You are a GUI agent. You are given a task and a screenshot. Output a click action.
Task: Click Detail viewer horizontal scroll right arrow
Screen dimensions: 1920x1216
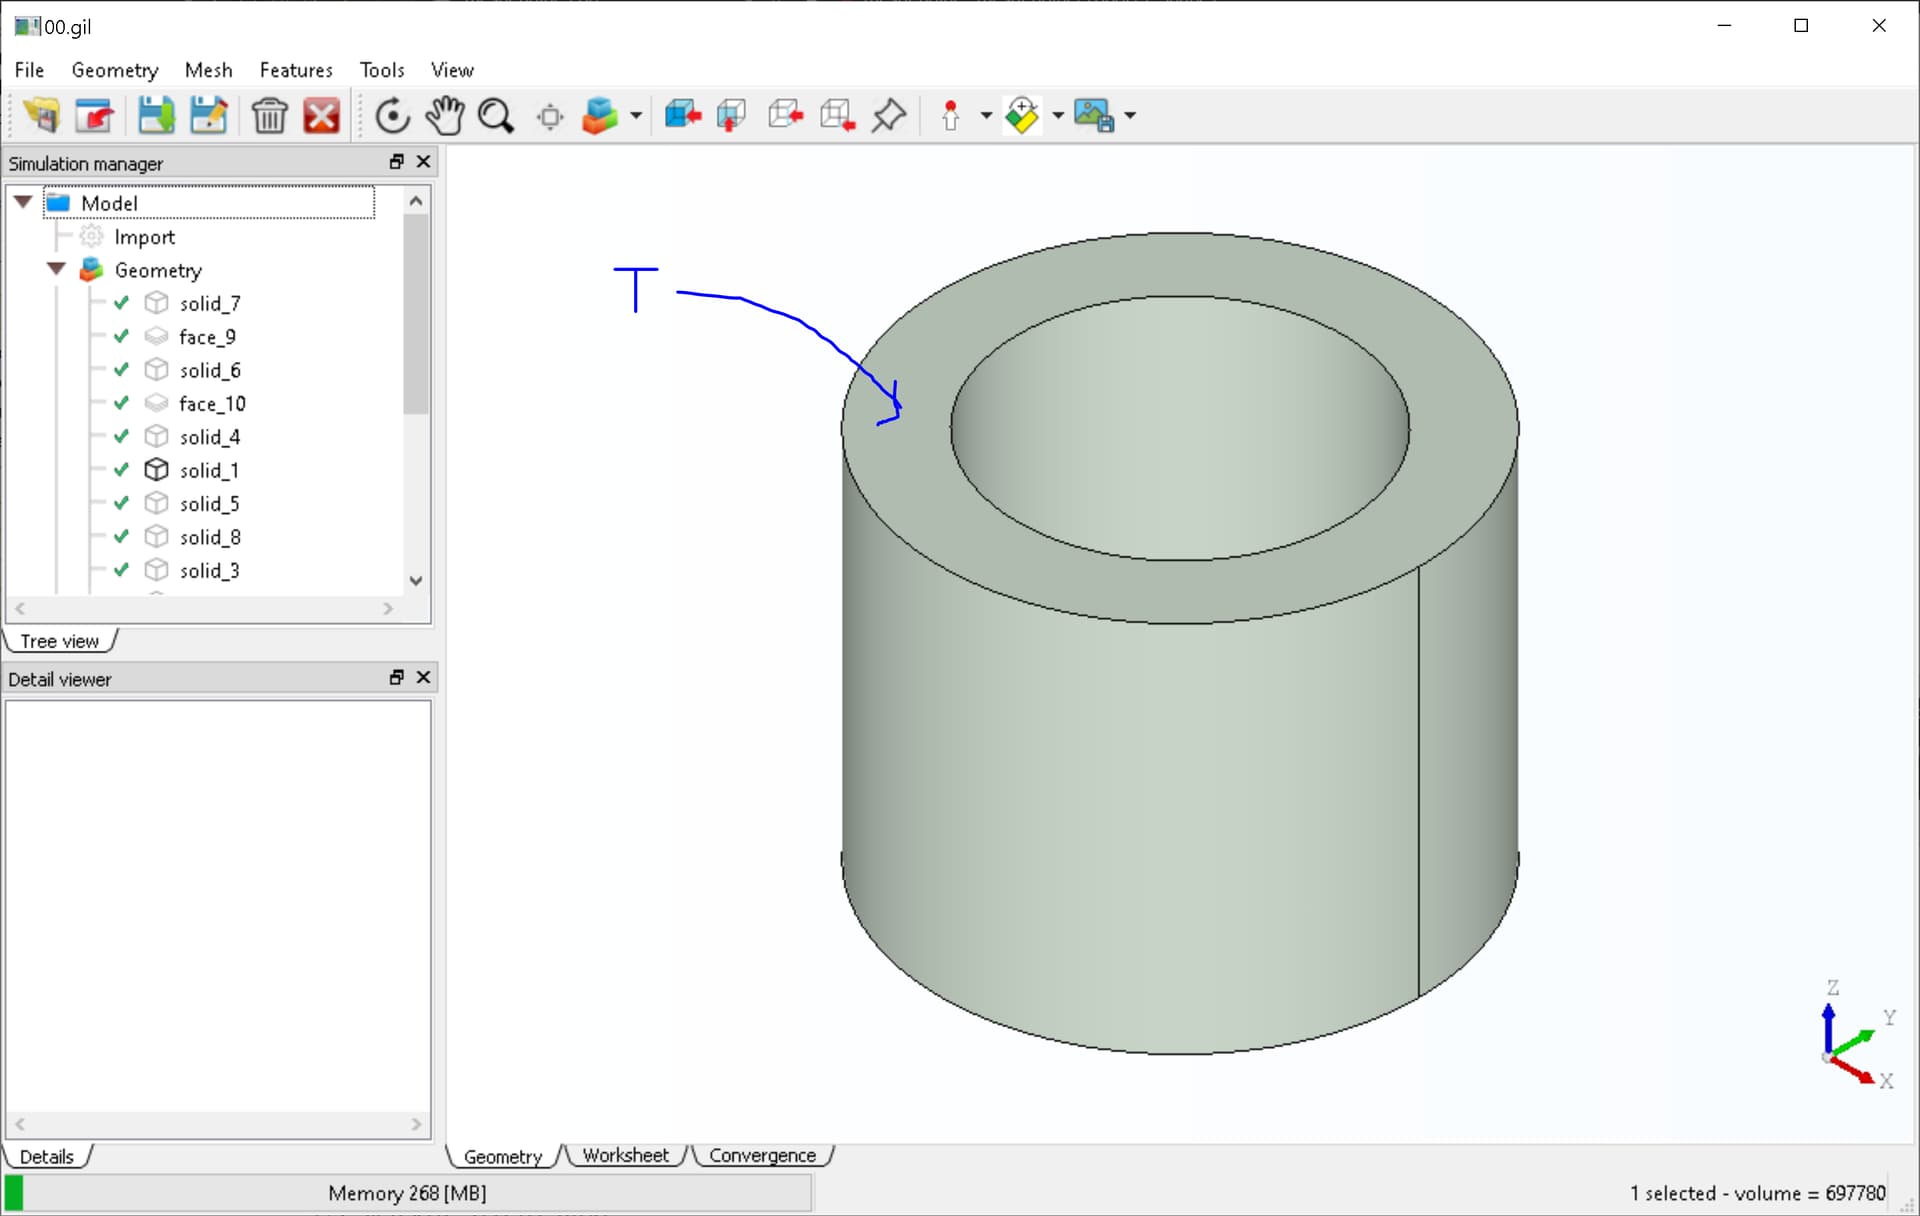click(x=416, y=1124)
